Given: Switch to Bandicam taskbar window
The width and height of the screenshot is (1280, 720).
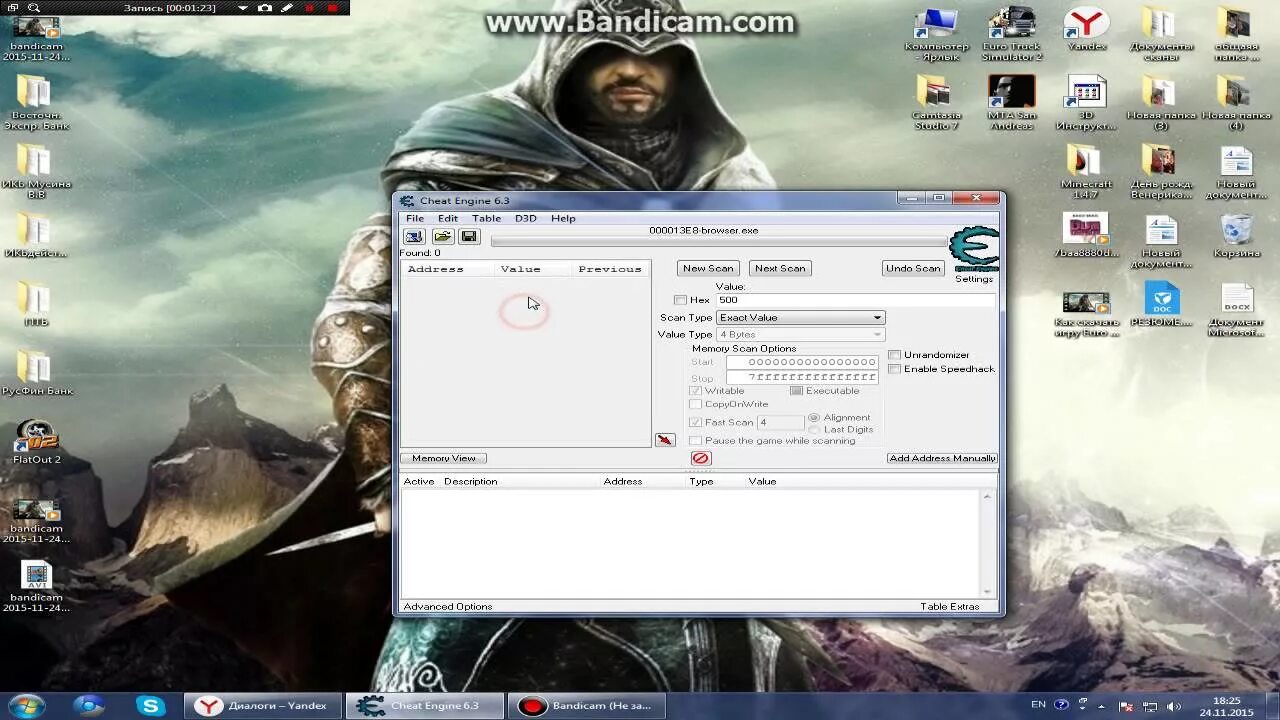Looking at the screenshot, I should 588,706.
